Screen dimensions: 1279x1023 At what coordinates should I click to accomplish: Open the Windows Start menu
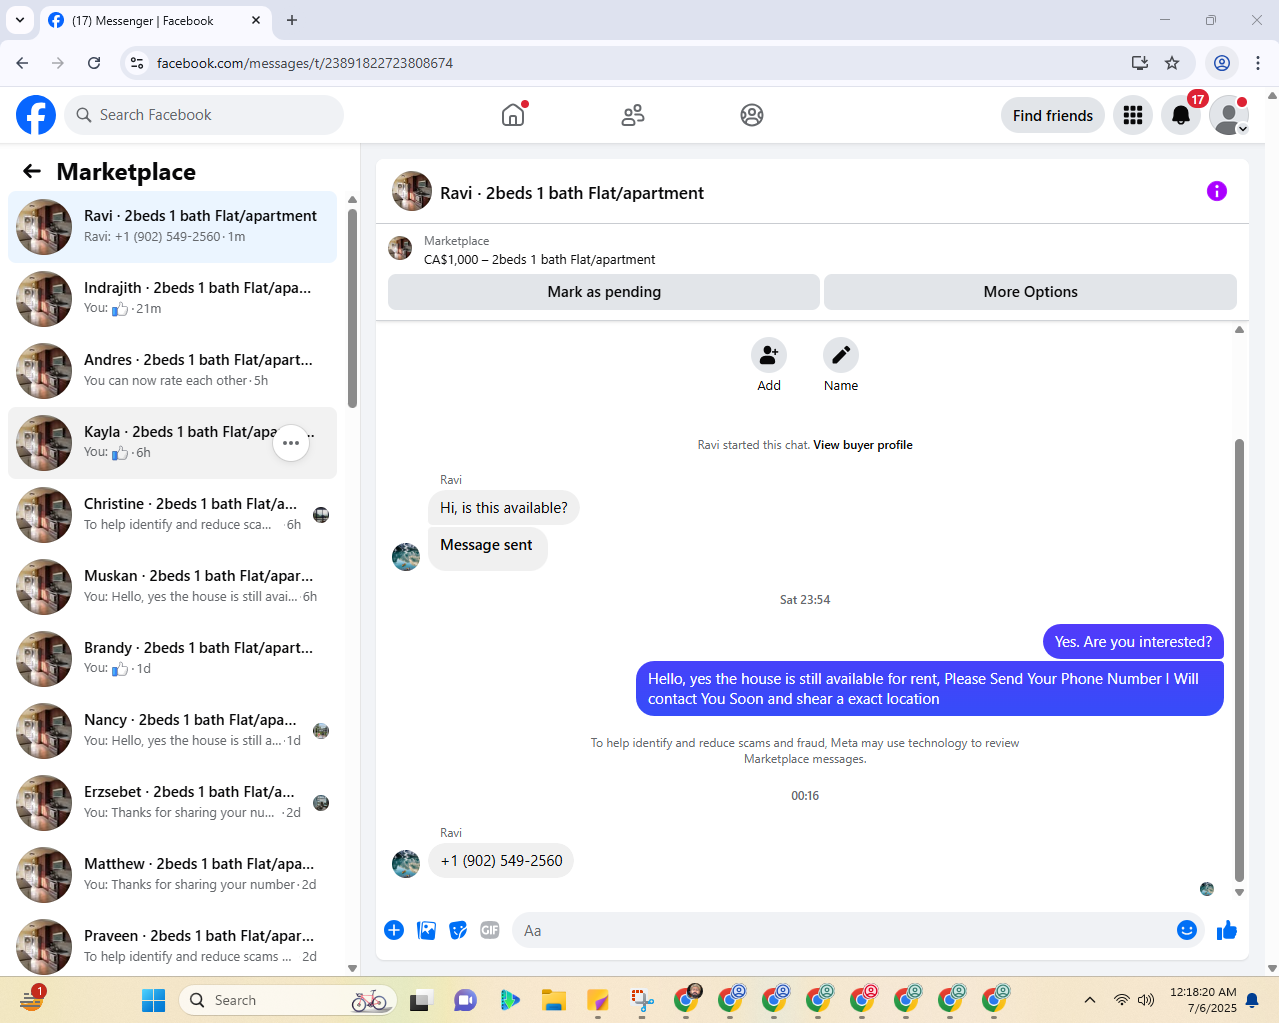pos(153,1000)
